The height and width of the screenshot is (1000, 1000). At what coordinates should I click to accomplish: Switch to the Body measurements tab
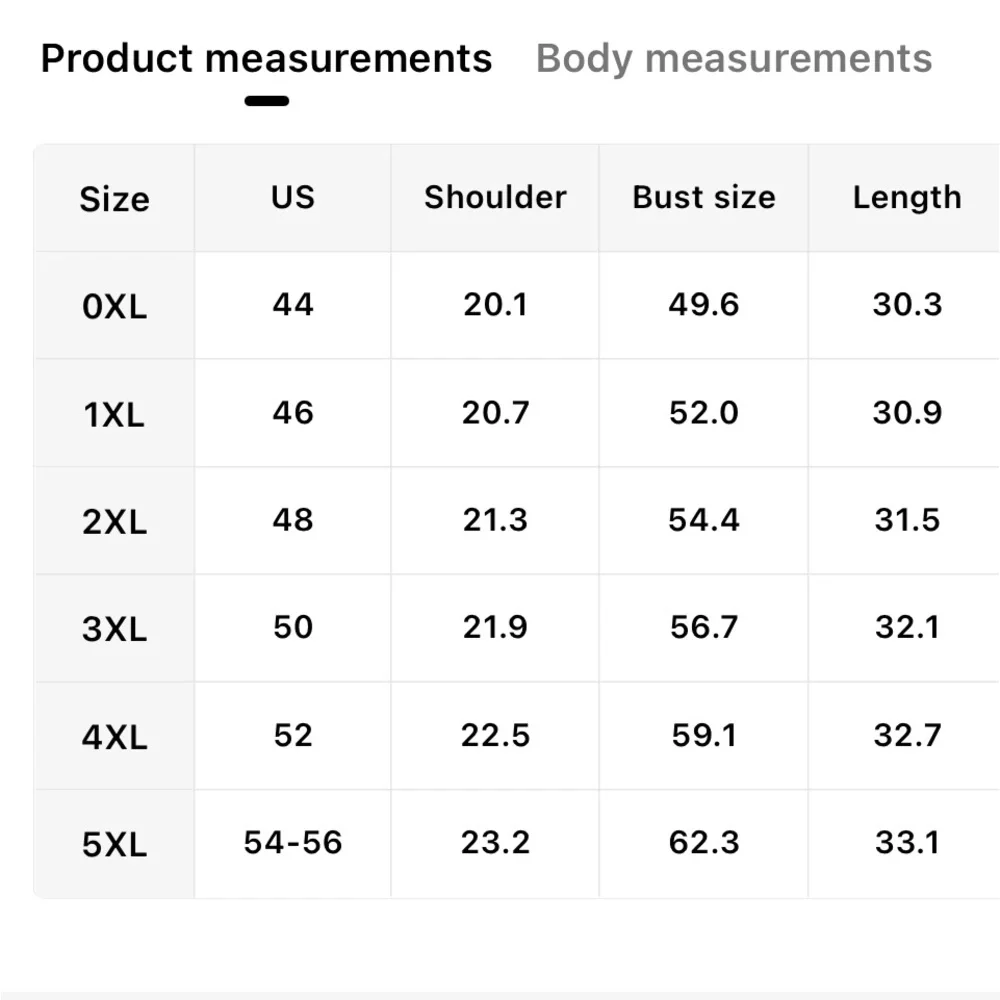[x=734, y=59]
